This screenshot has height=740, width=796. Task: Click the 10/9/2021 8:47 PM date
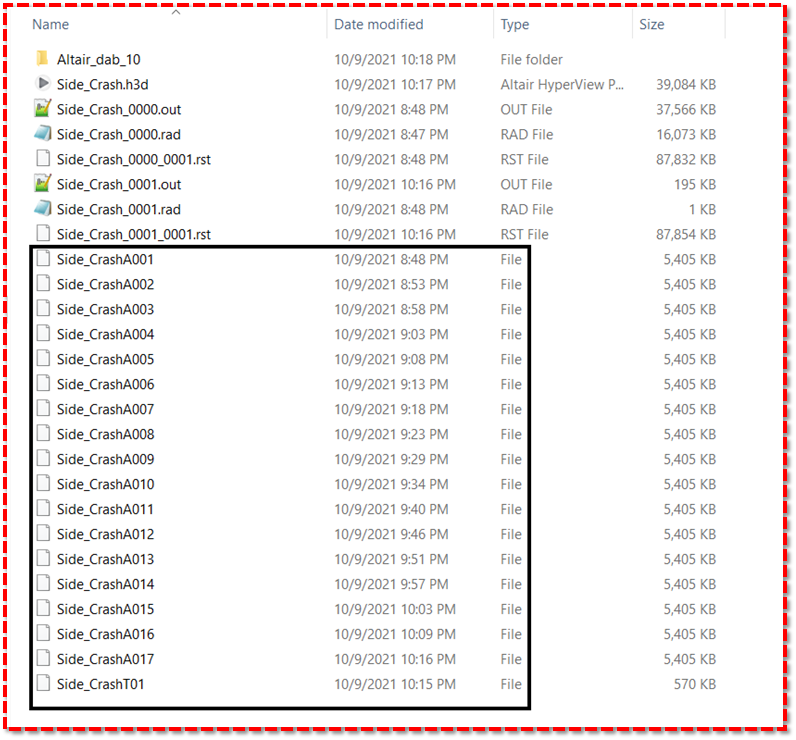point(391,134)
